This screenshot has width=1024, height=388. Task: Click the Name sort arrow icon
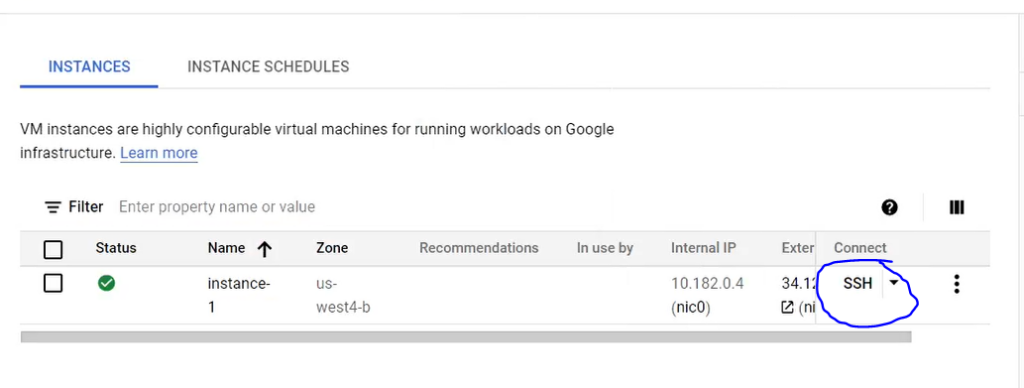tap(264, 249)
